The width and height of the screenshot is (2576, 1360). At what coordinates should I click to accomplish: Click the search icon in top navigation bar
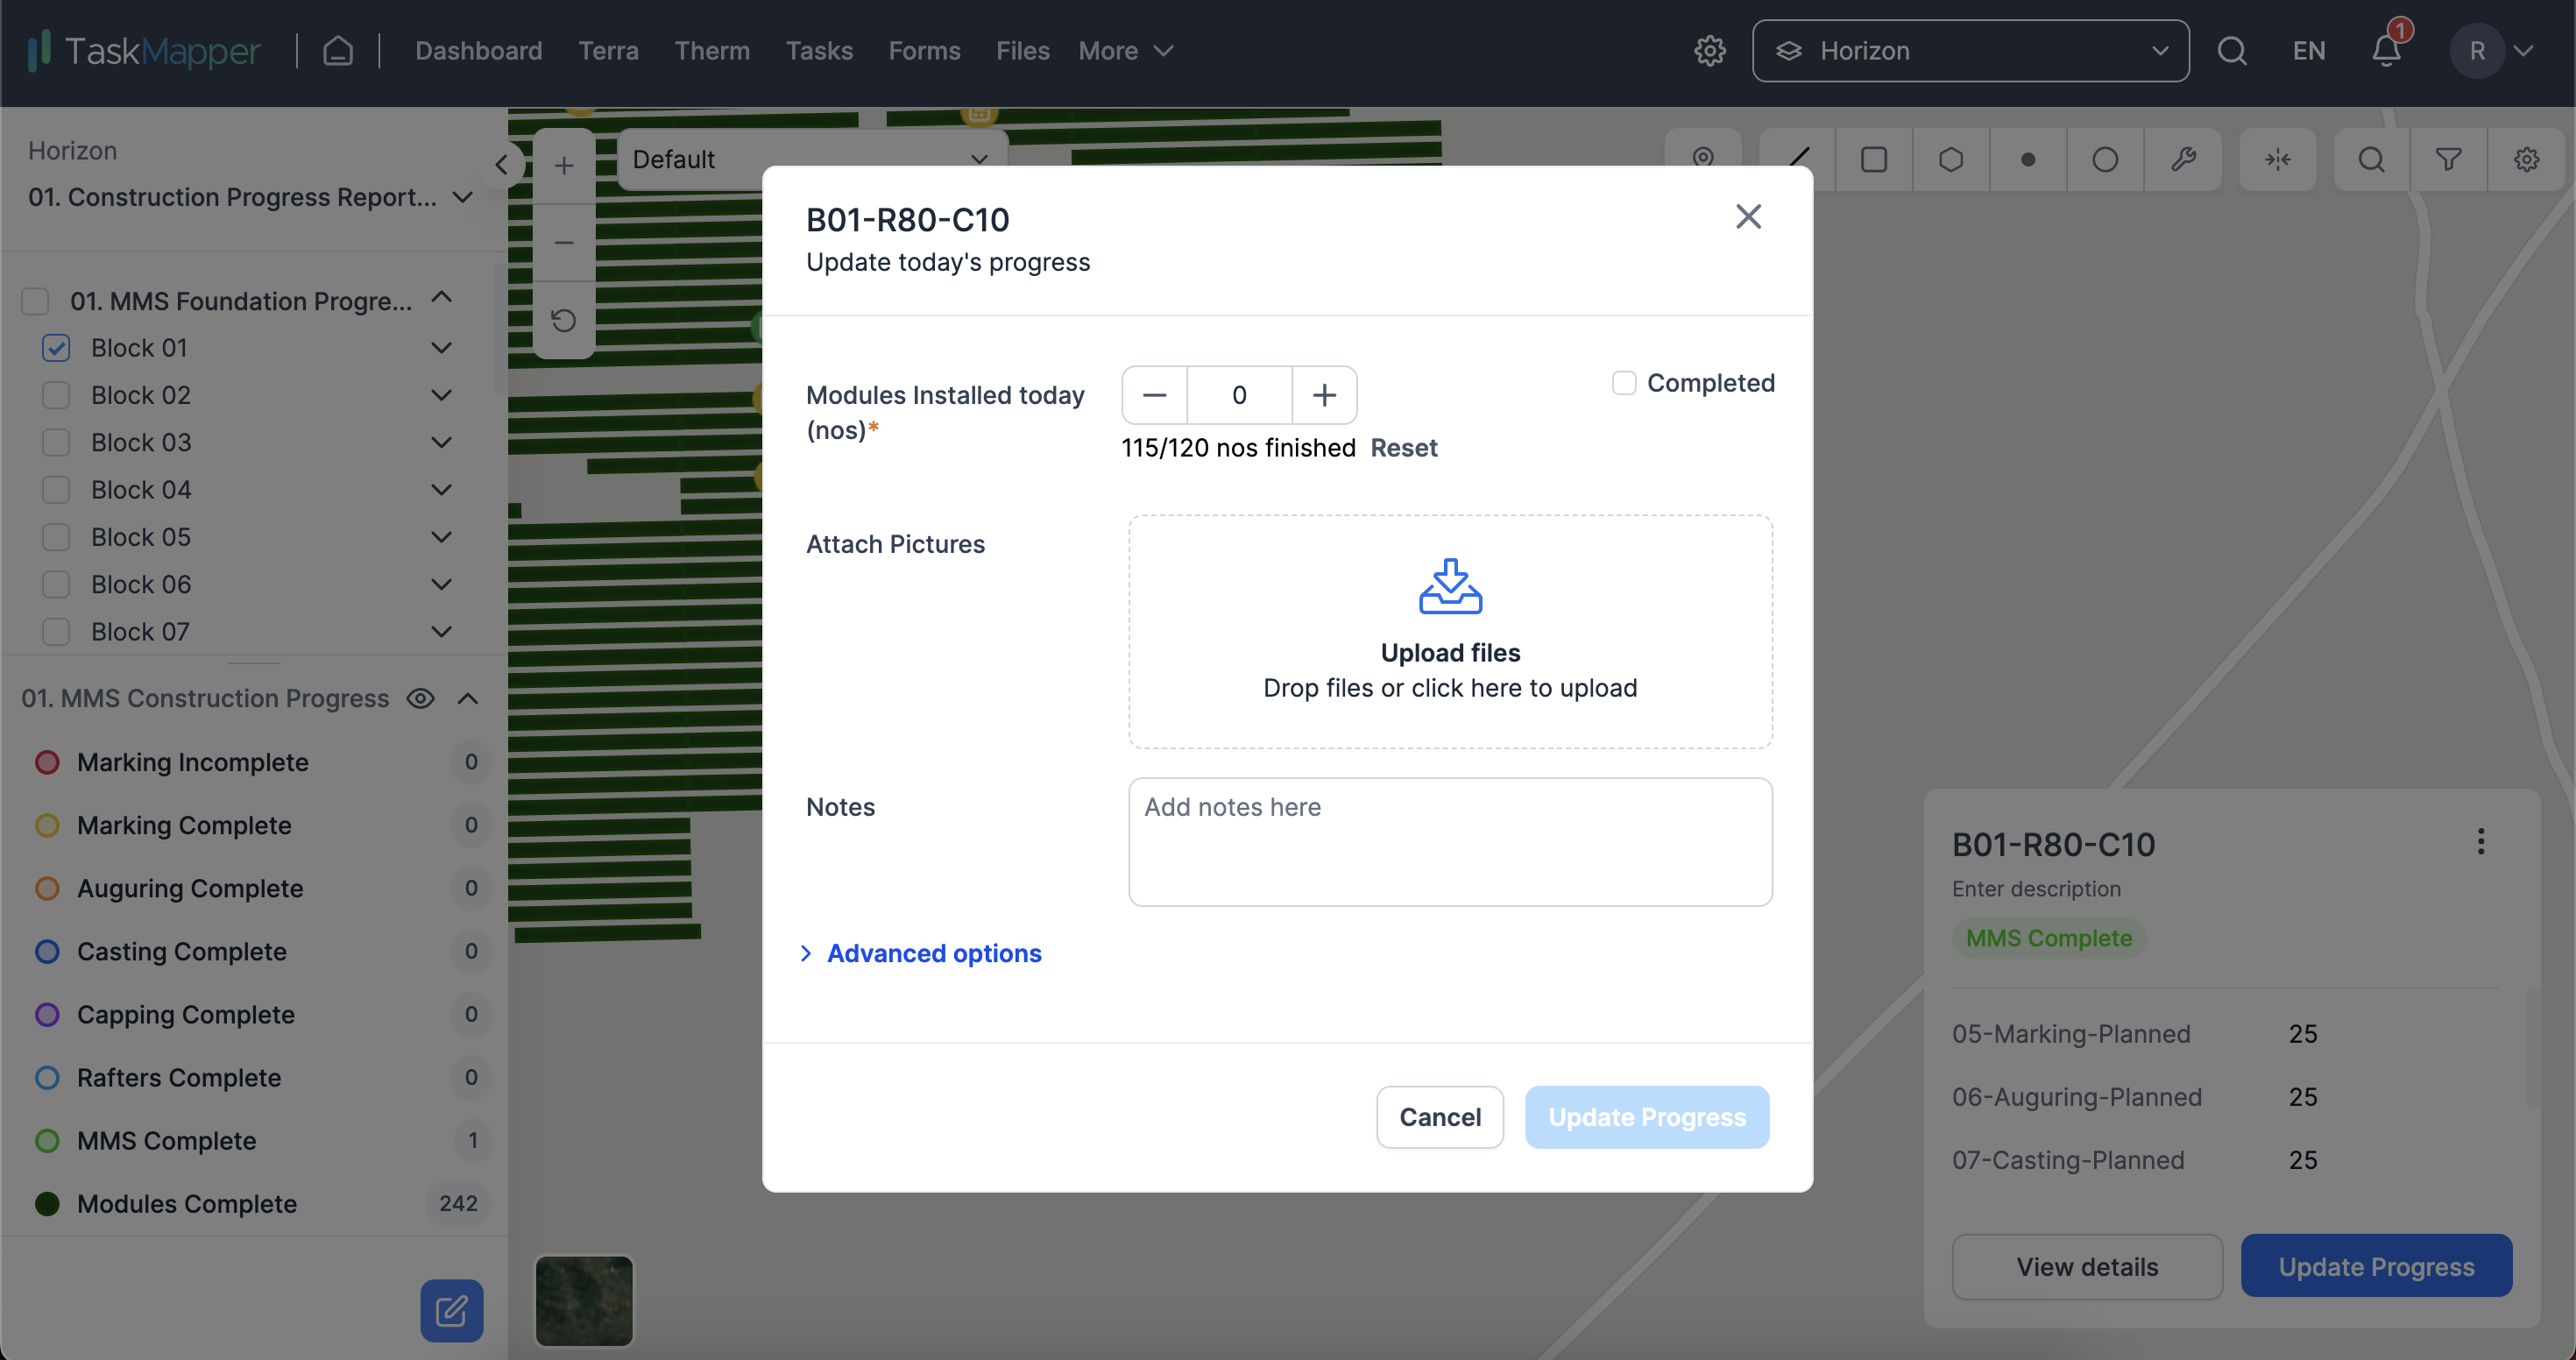point(2232,49)
